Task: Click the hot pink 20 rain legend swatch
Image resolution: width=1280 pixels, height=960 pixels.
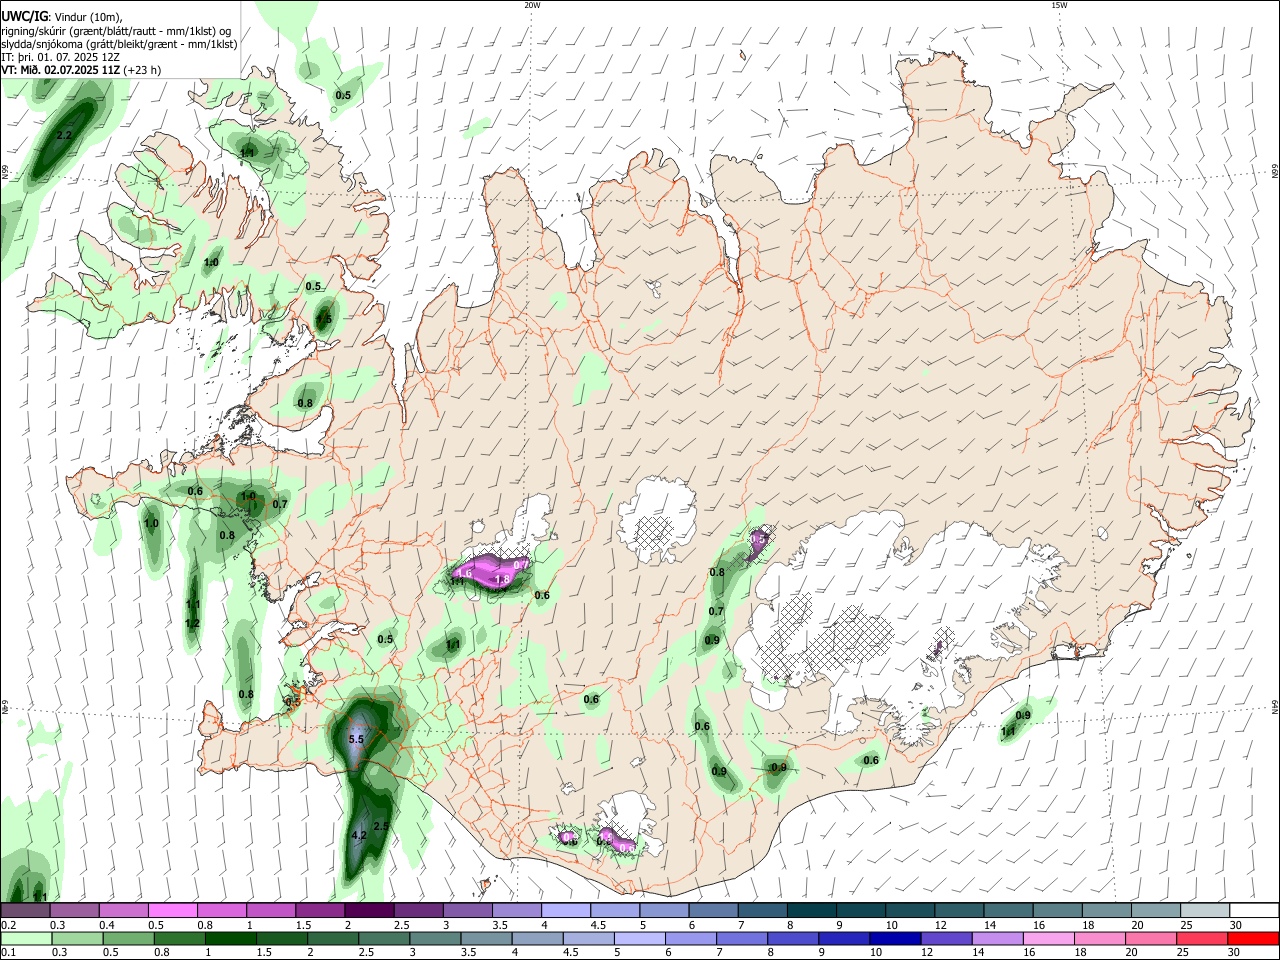Action: click(1150, 939)
